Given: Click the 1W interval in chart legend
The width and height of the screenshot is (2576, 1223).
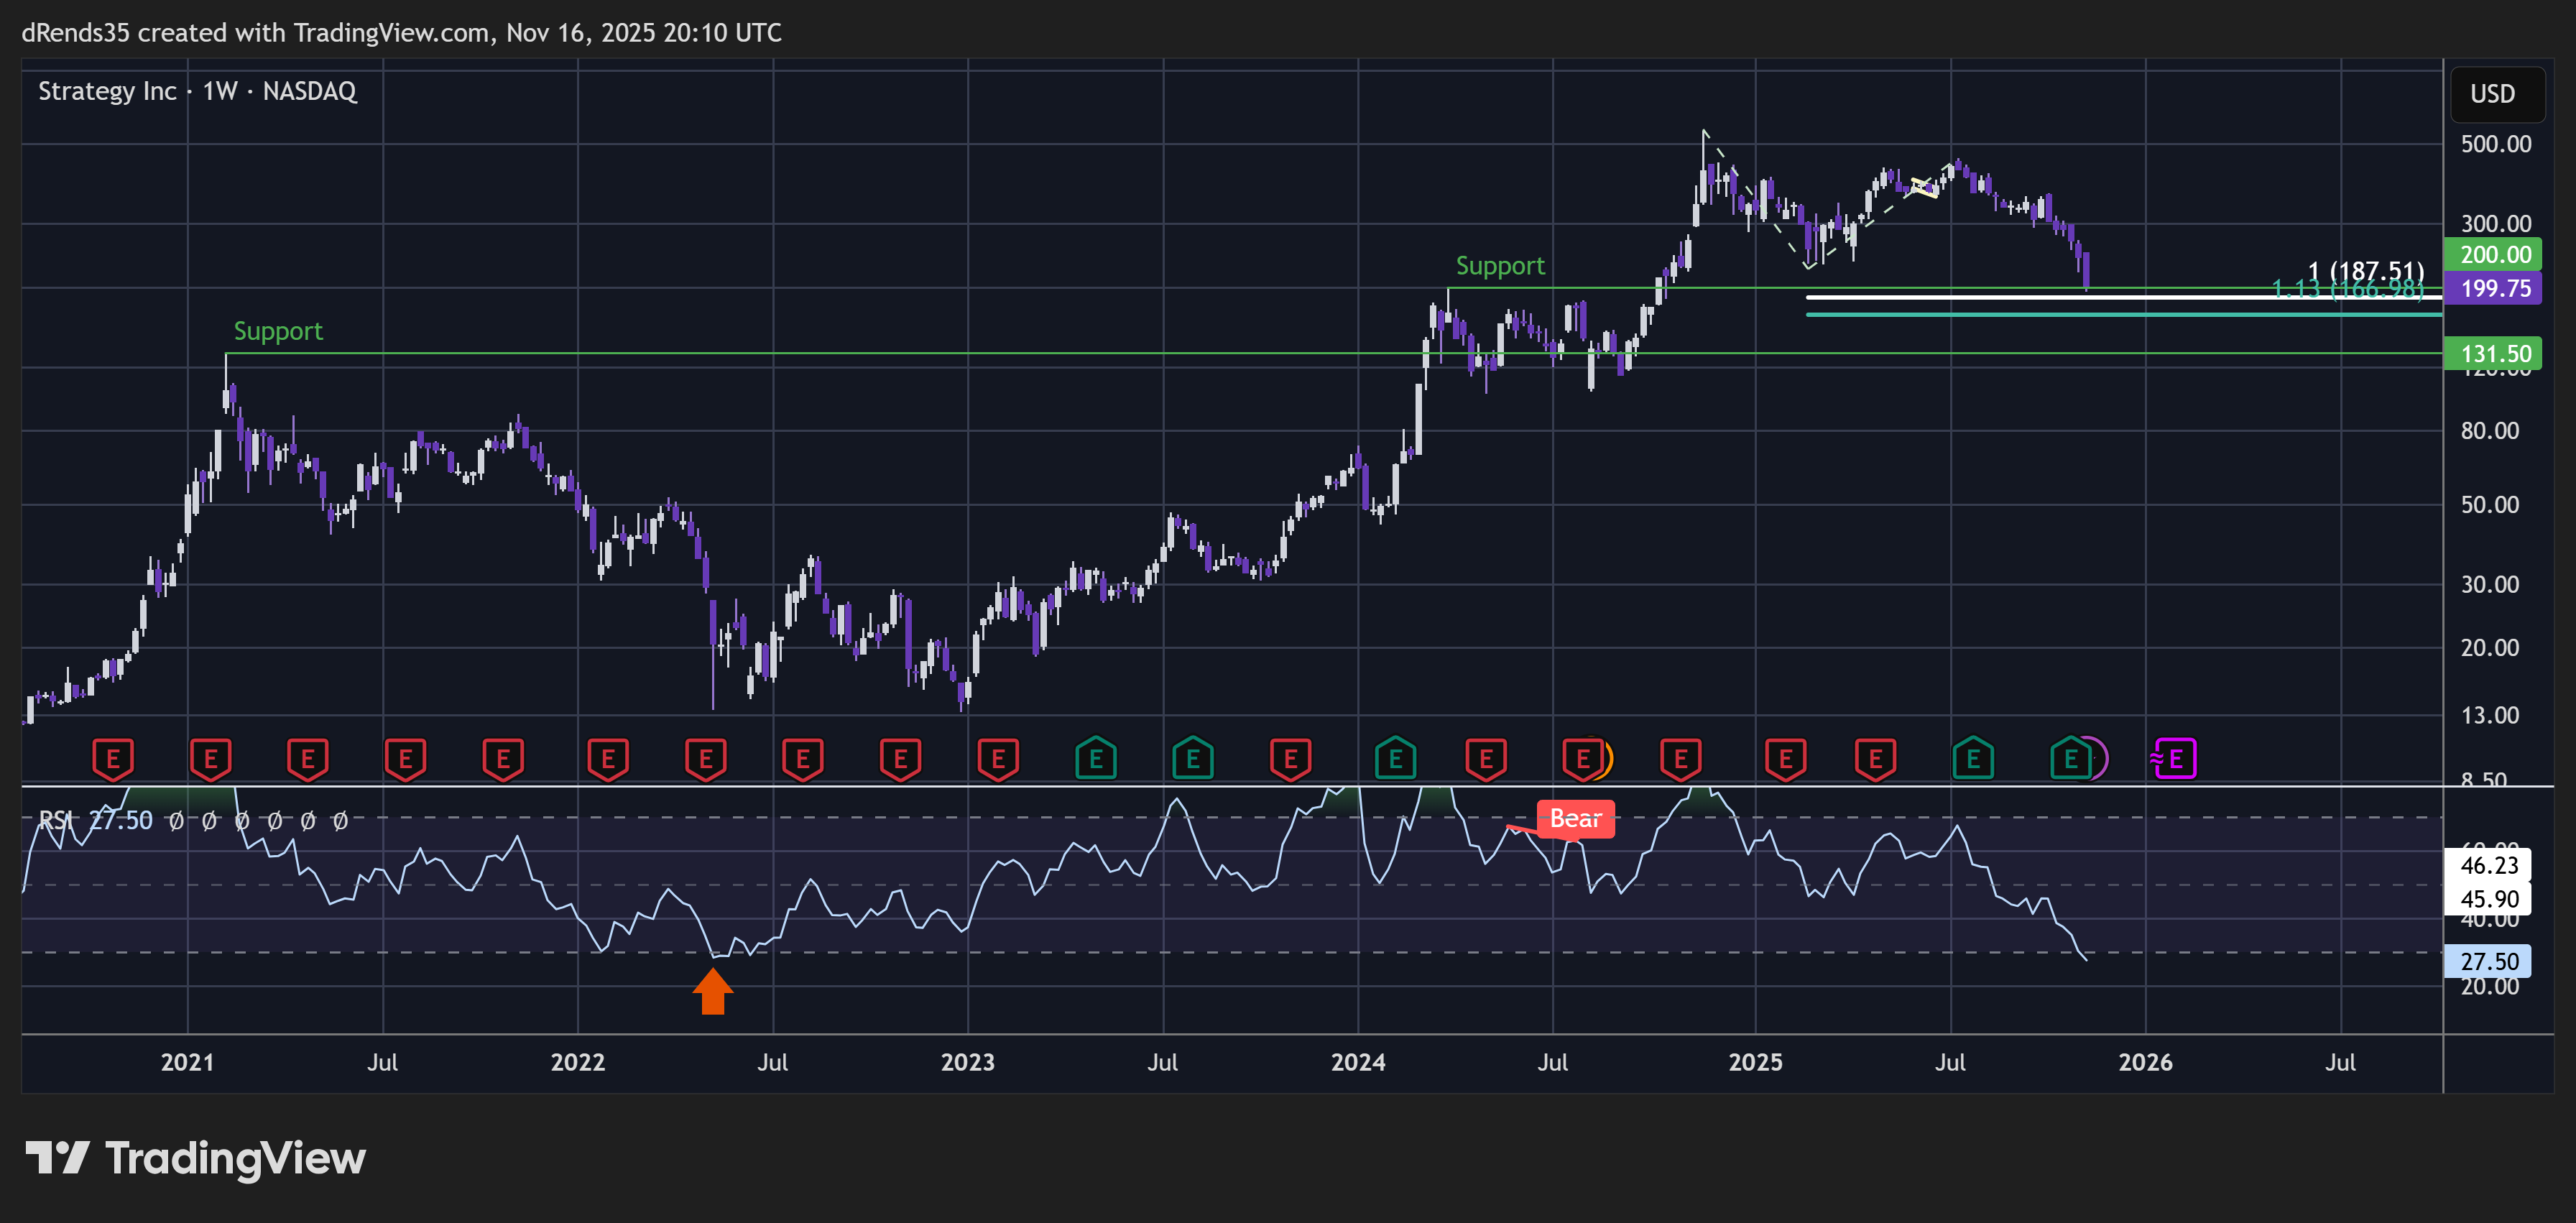Looking at the screenshot, I should click(220, 91).
